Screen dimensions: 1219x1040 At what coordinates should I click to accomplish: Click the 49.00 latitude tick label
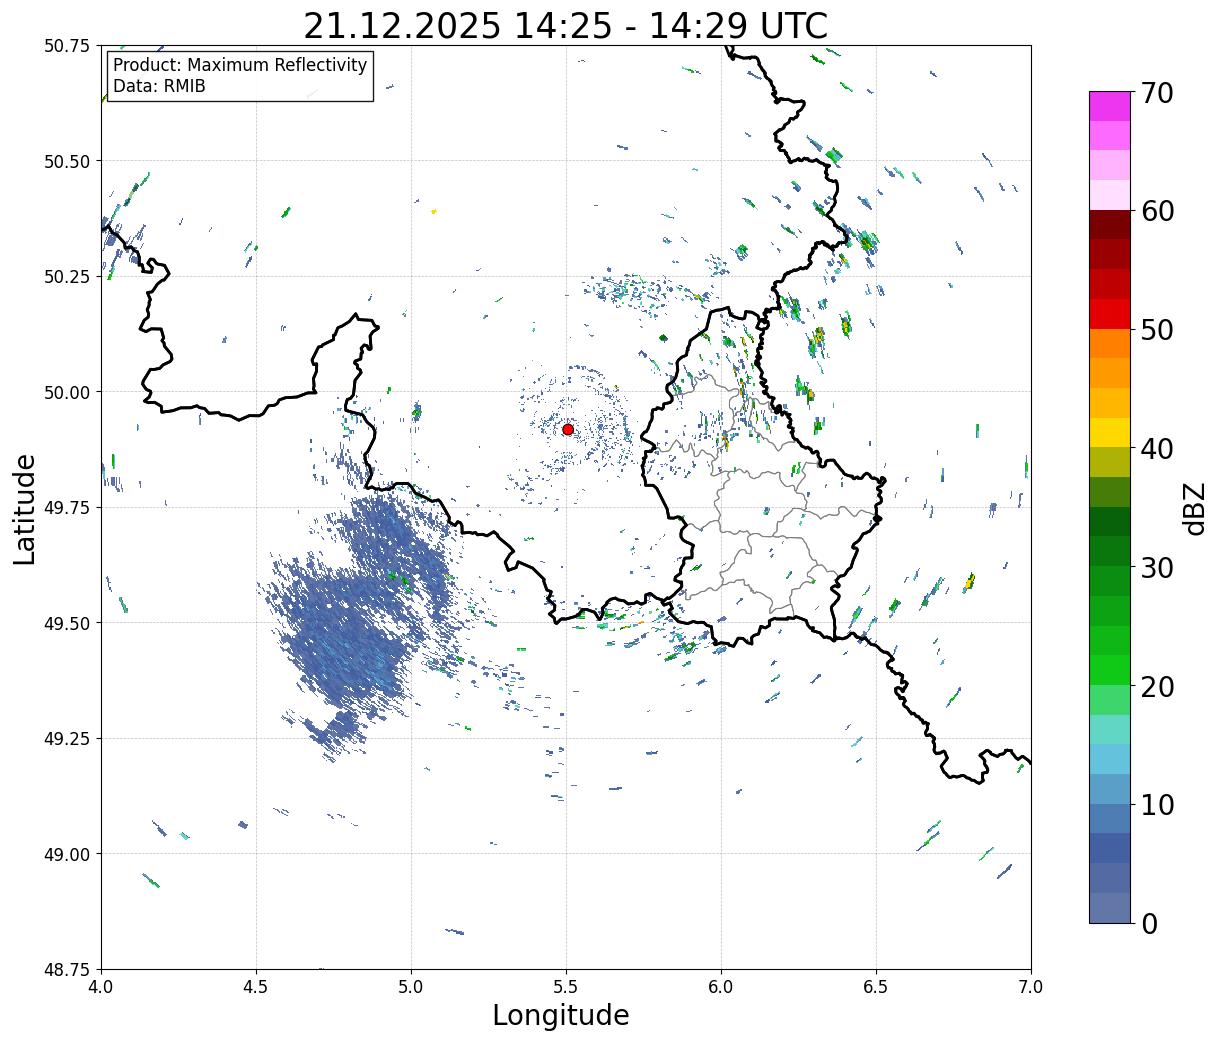67,854
